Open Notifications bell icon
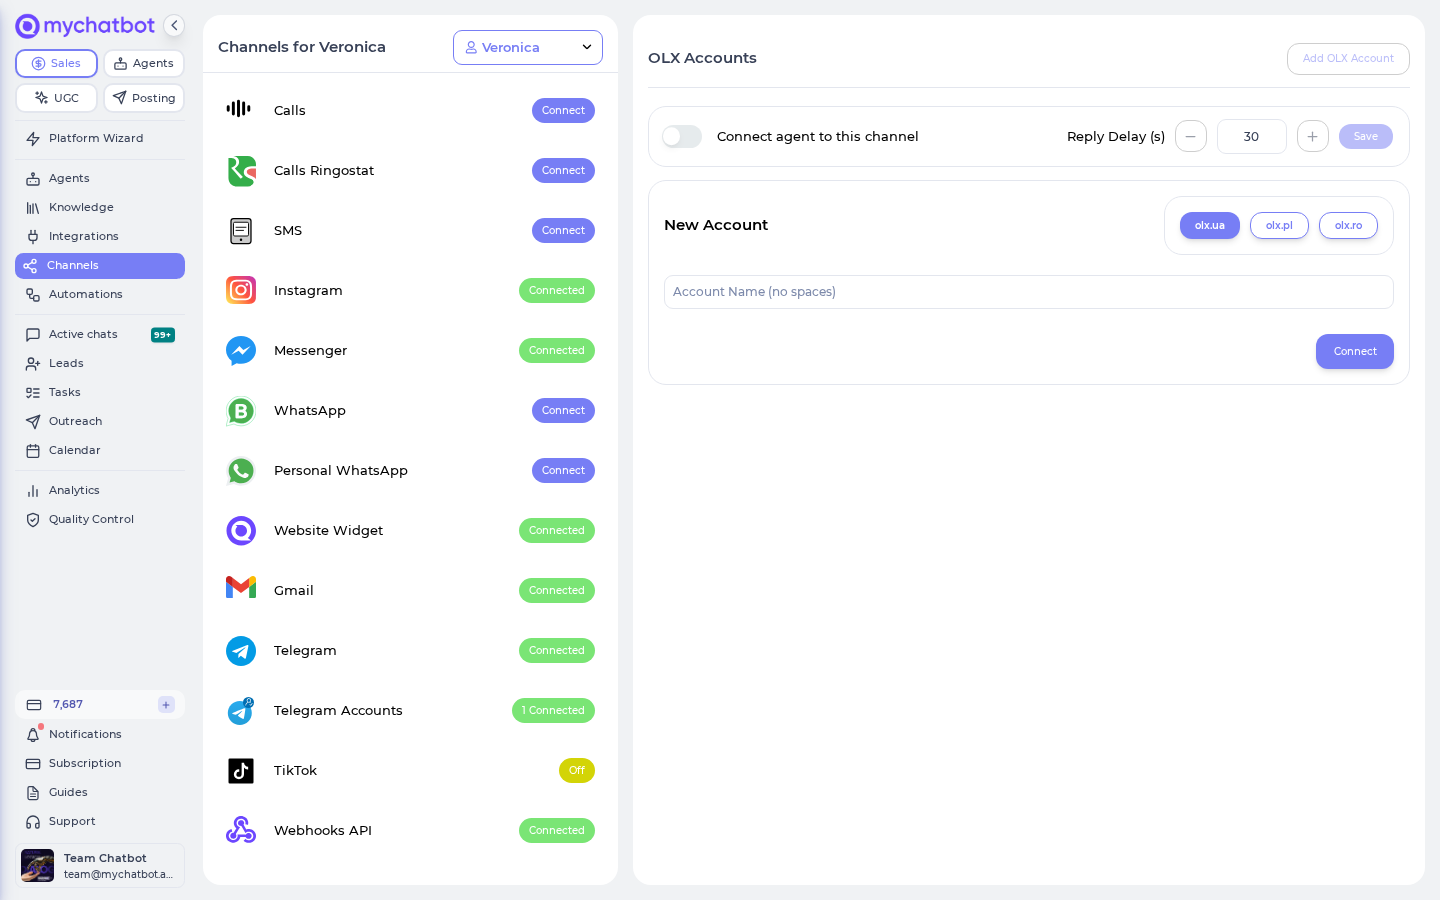The height and width of the screenshot is (900, 1440). click(x=33, y=735)
